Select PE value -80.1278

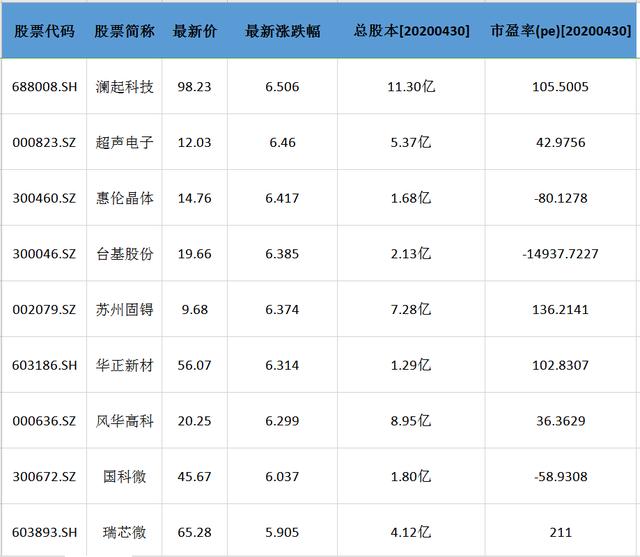coord(561,198)
